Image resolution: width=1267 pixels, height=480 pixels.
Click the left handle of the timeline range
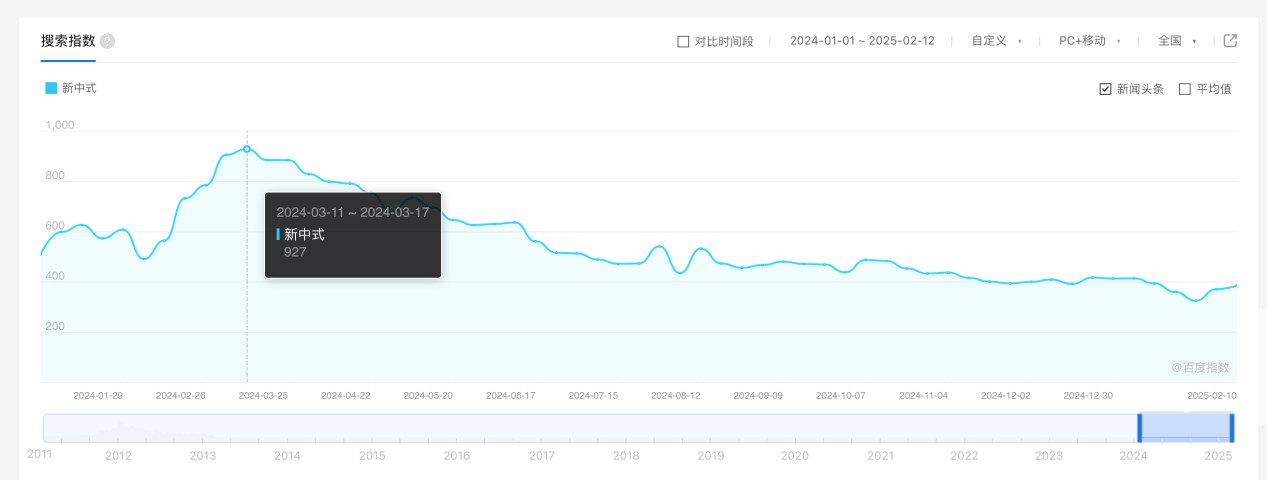pos(1139,428)
